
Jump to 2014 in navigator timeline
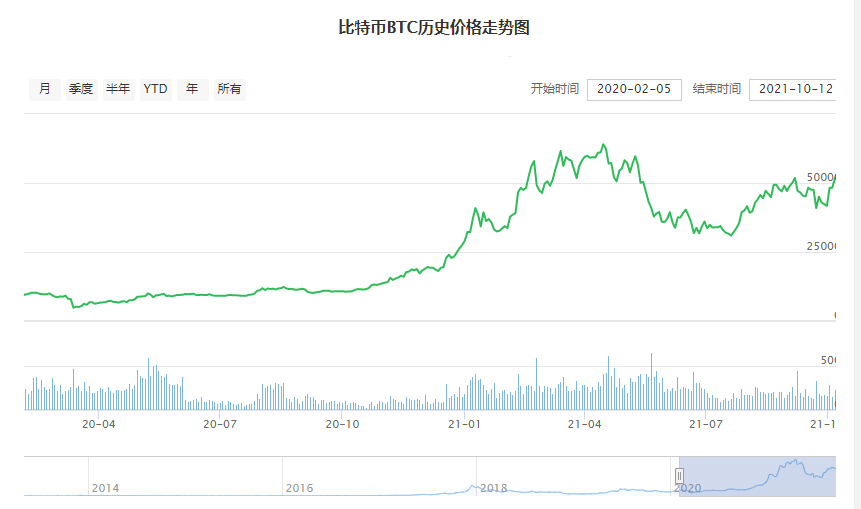click(105, 488)
